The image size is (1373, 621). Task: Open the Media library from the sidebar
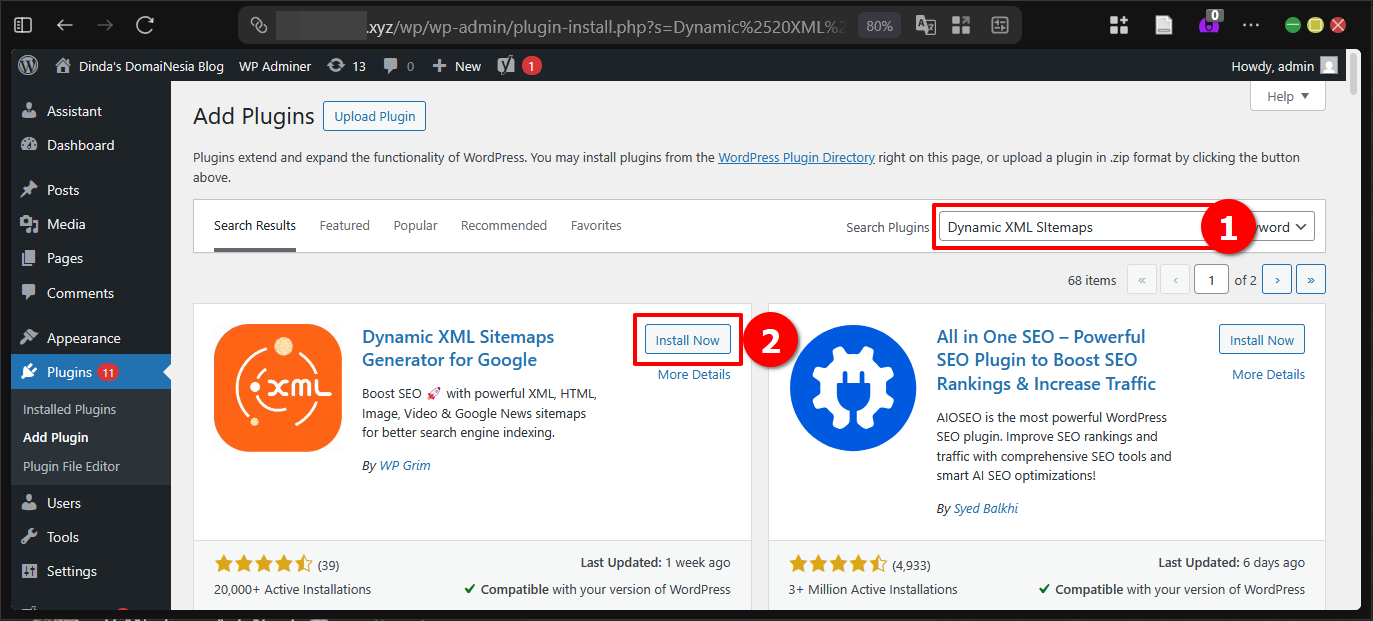point(63,223)
